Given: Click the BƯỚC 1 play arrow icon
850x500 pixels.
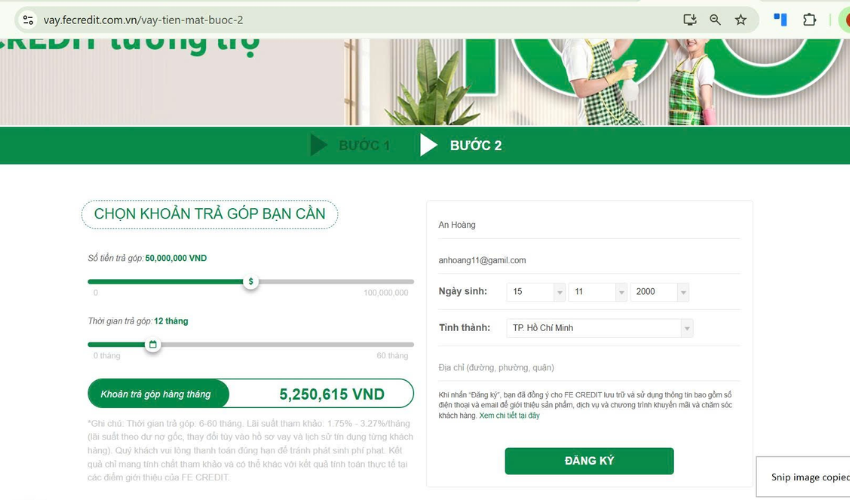Looking at the screenshot, I should [x=318, y=145].
